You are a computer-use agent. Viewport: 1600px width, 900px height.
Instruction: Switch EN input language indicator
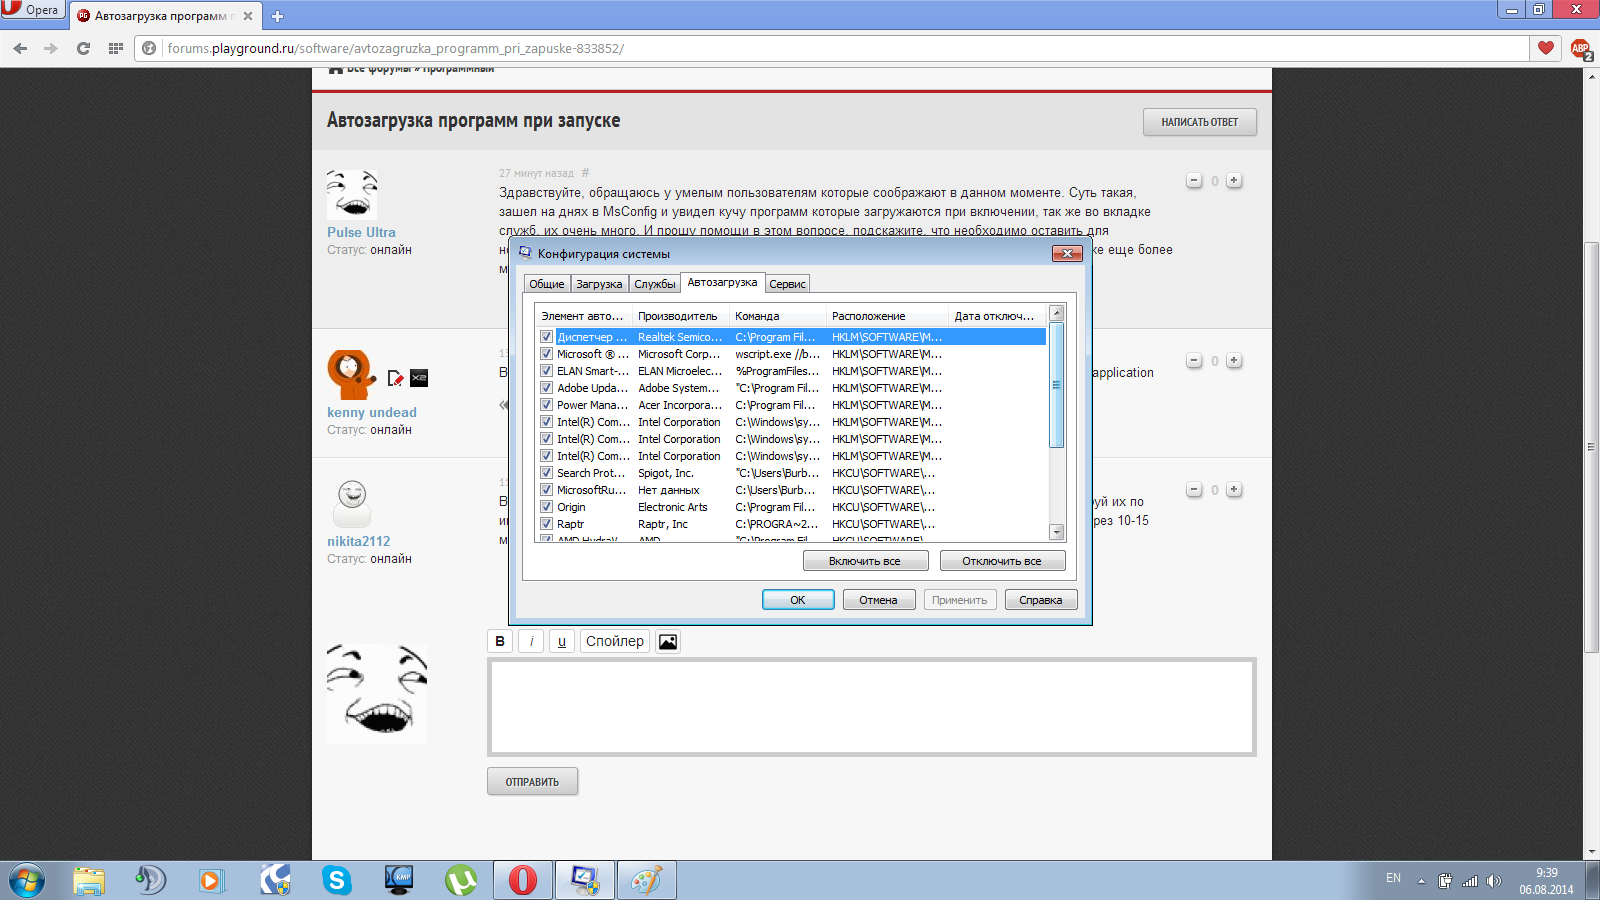point(1393,878)
